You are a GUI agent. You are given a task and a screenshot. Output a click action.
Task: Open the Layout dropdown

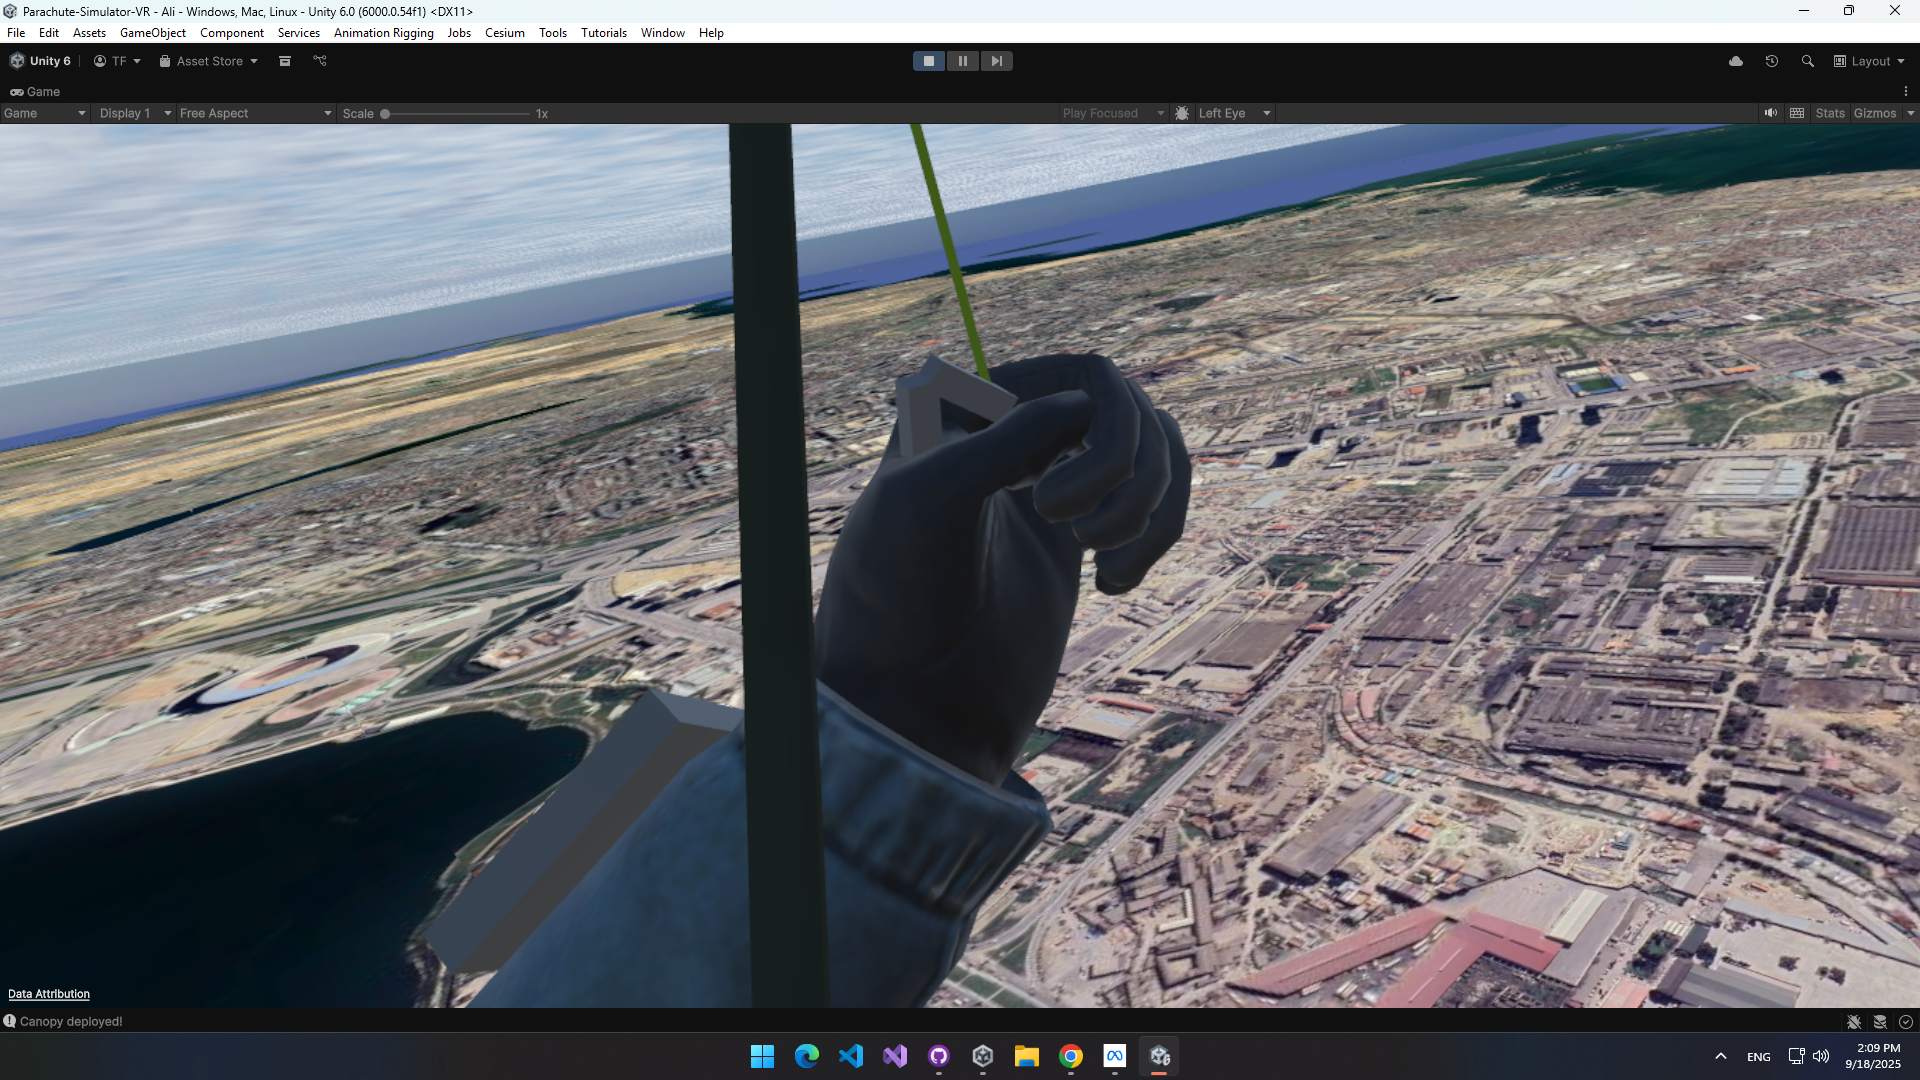[x=1869, y=61]
